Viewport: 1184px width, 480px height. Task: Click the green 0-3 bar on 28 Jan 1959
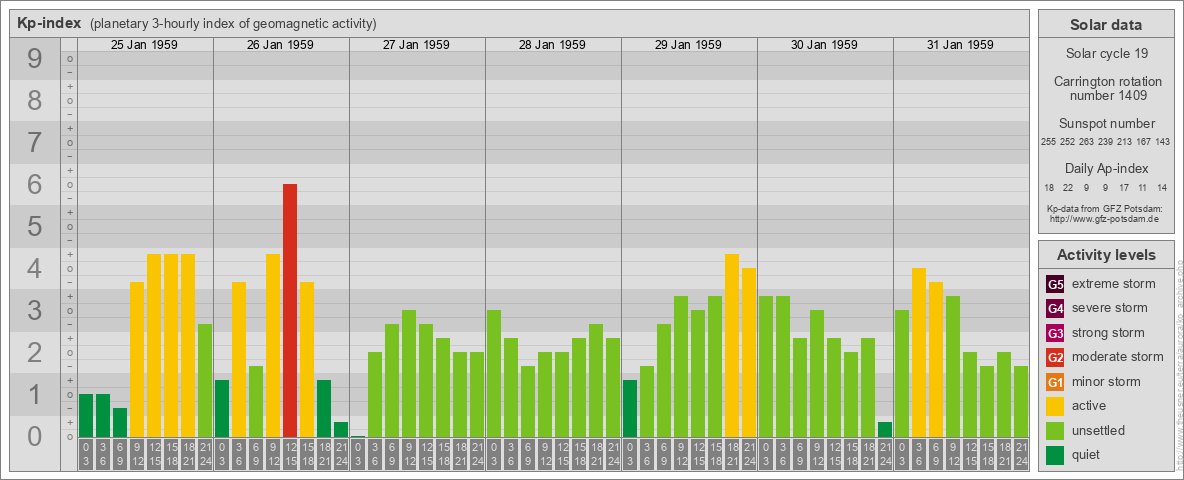[494, 374]
